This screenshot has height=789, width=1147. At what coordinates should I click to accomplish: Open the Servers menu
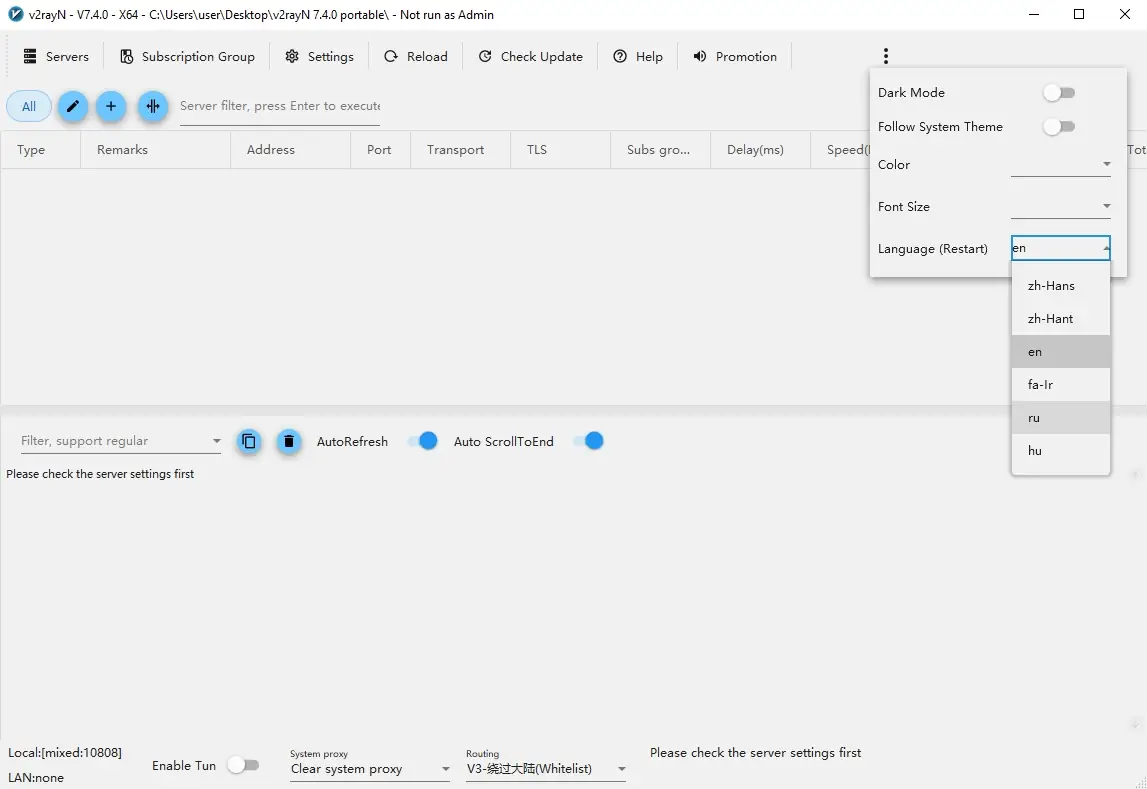(56, 57)
